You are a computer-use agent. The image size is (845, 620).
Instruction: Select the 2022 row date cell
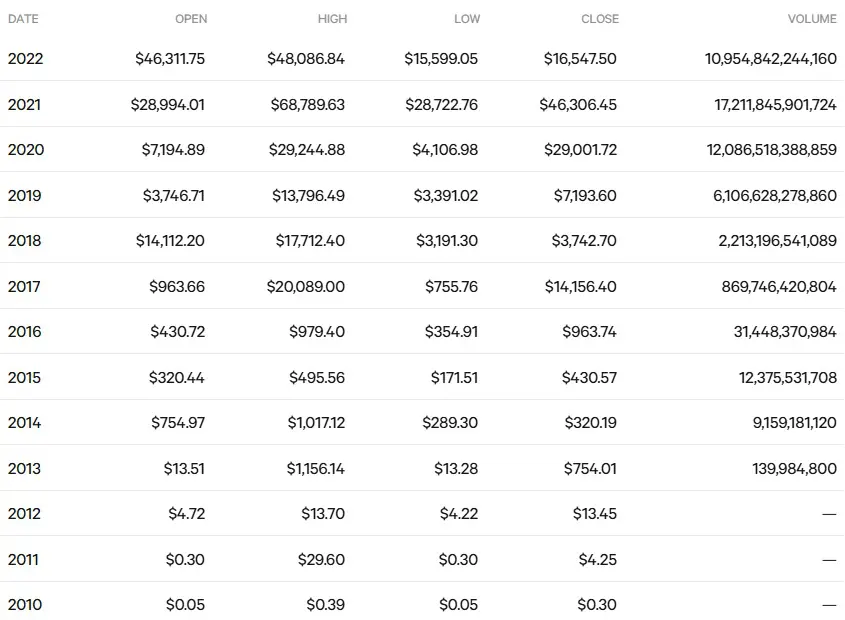point(25,58)
